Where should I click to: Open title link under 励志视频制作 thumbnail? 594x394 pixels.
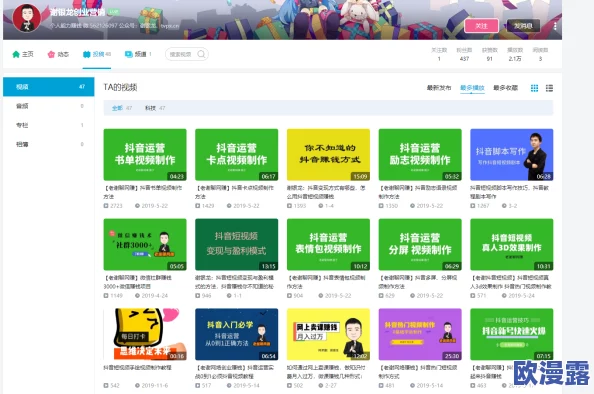point(418,192)
